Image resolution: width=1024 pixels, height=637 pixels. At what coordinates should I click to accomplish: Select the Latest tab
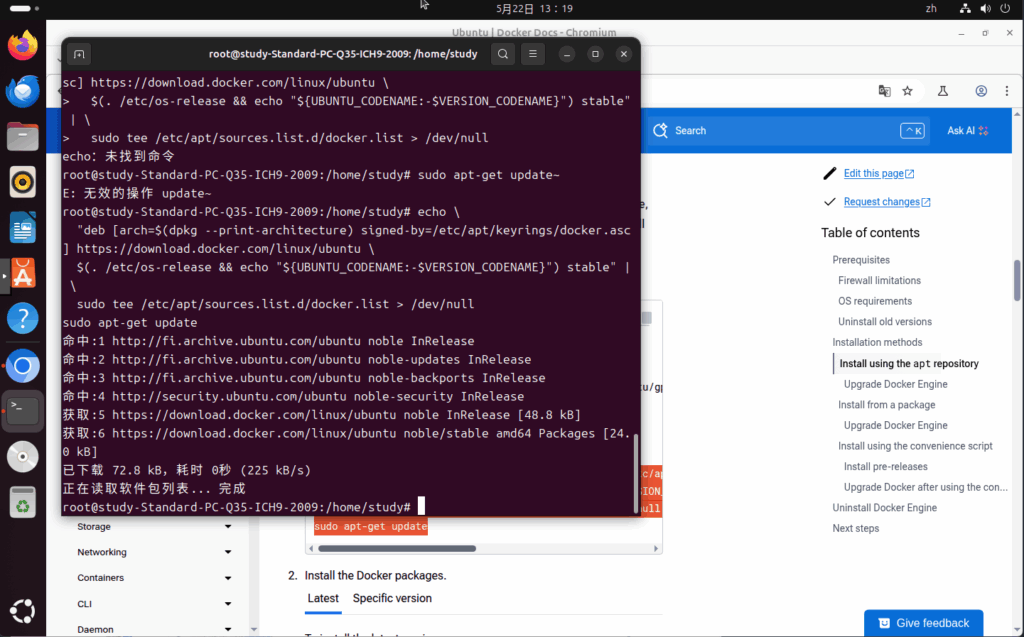[323, 598]
